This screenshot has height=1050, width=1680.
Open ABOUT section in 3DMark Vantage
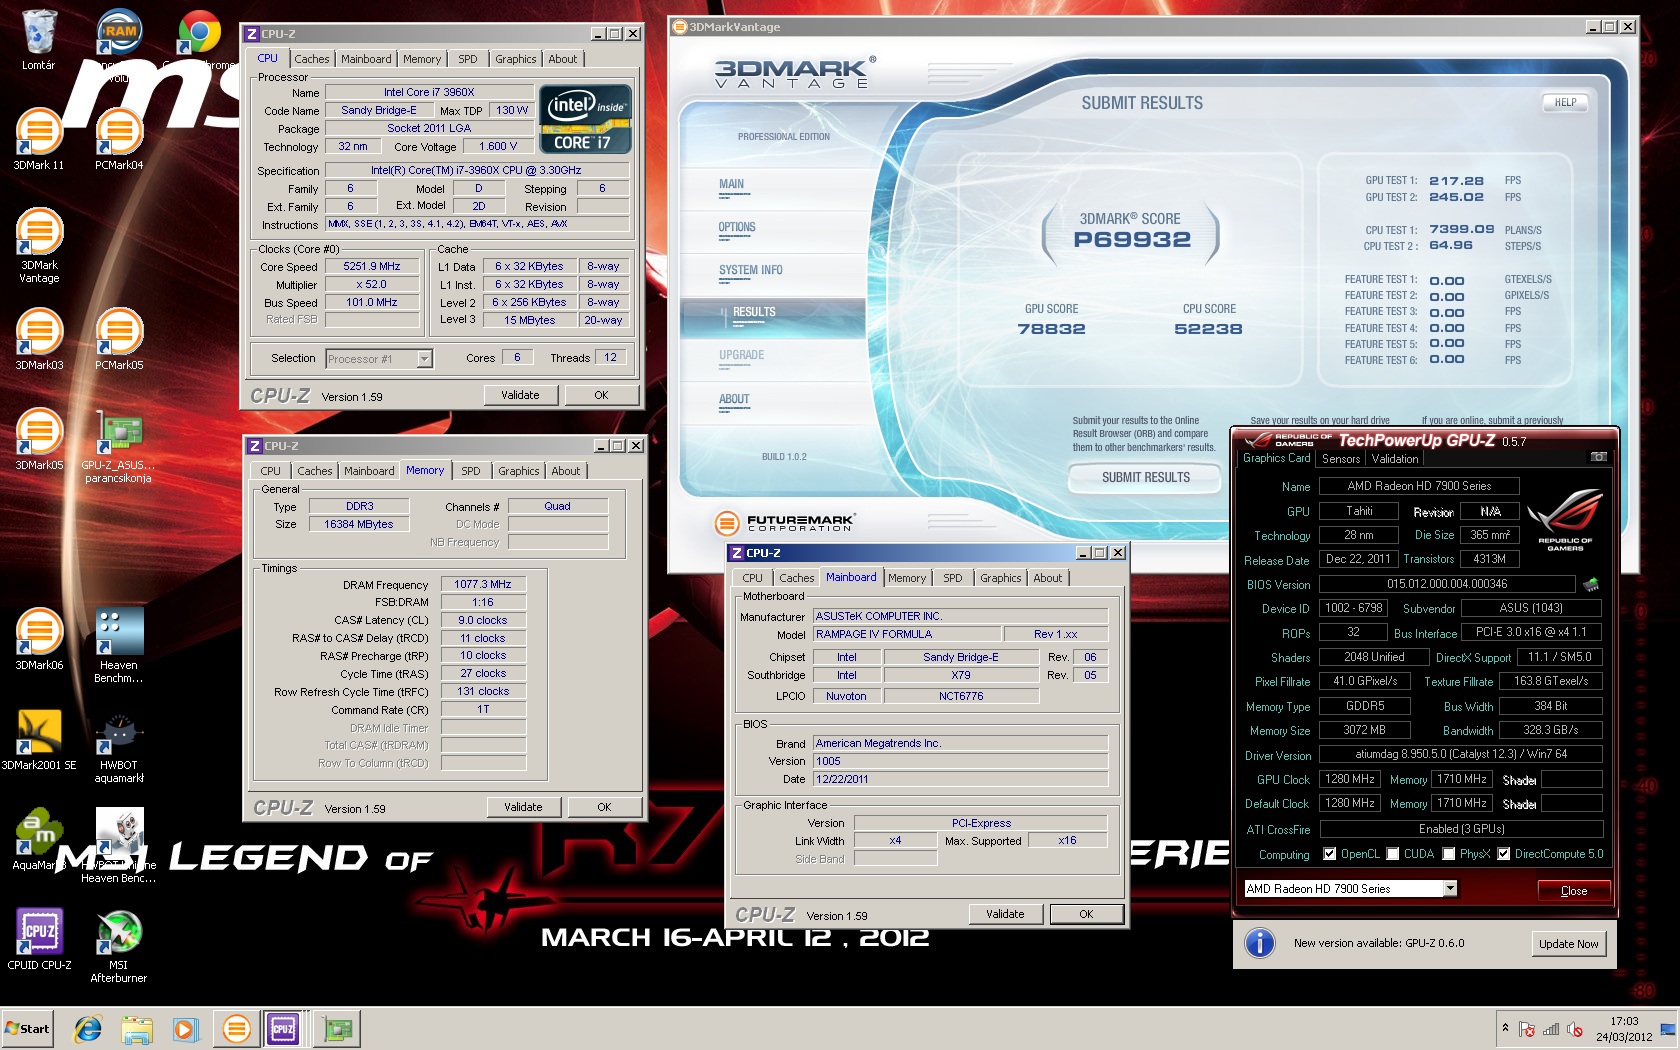tap(734, 400)
